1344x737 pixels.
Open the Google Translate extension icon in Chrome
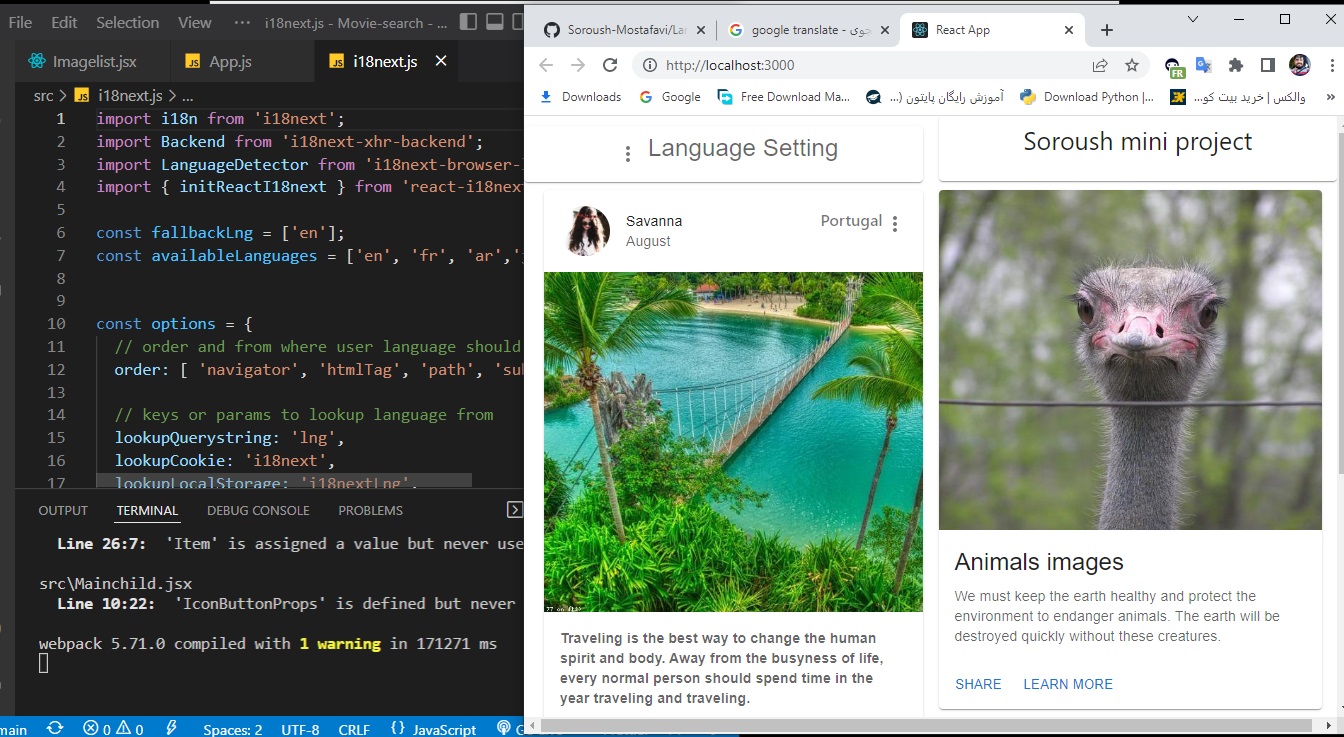(1203, 64)
